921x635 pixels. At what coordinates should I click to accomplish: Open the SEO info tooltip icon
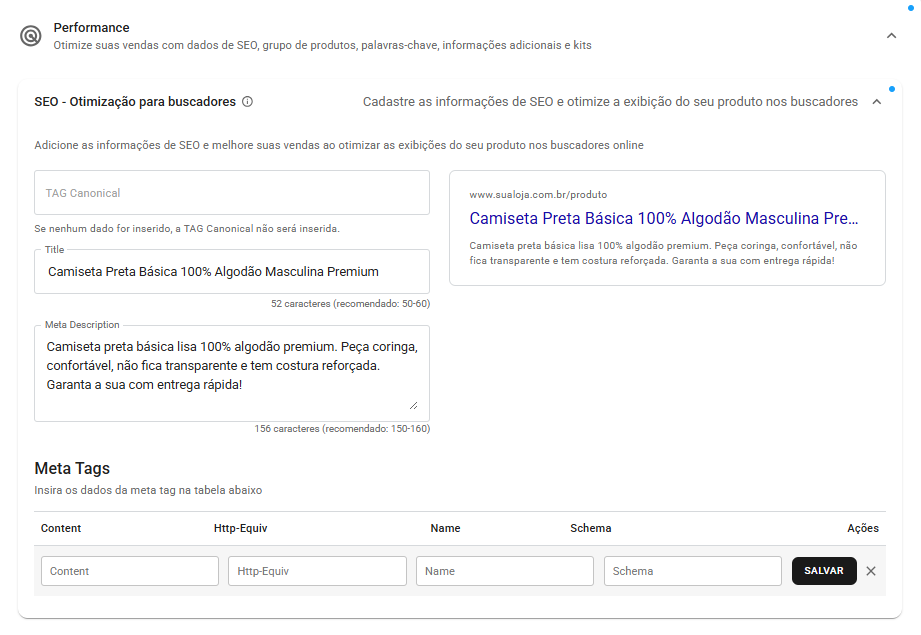click(x=247, y=102)
